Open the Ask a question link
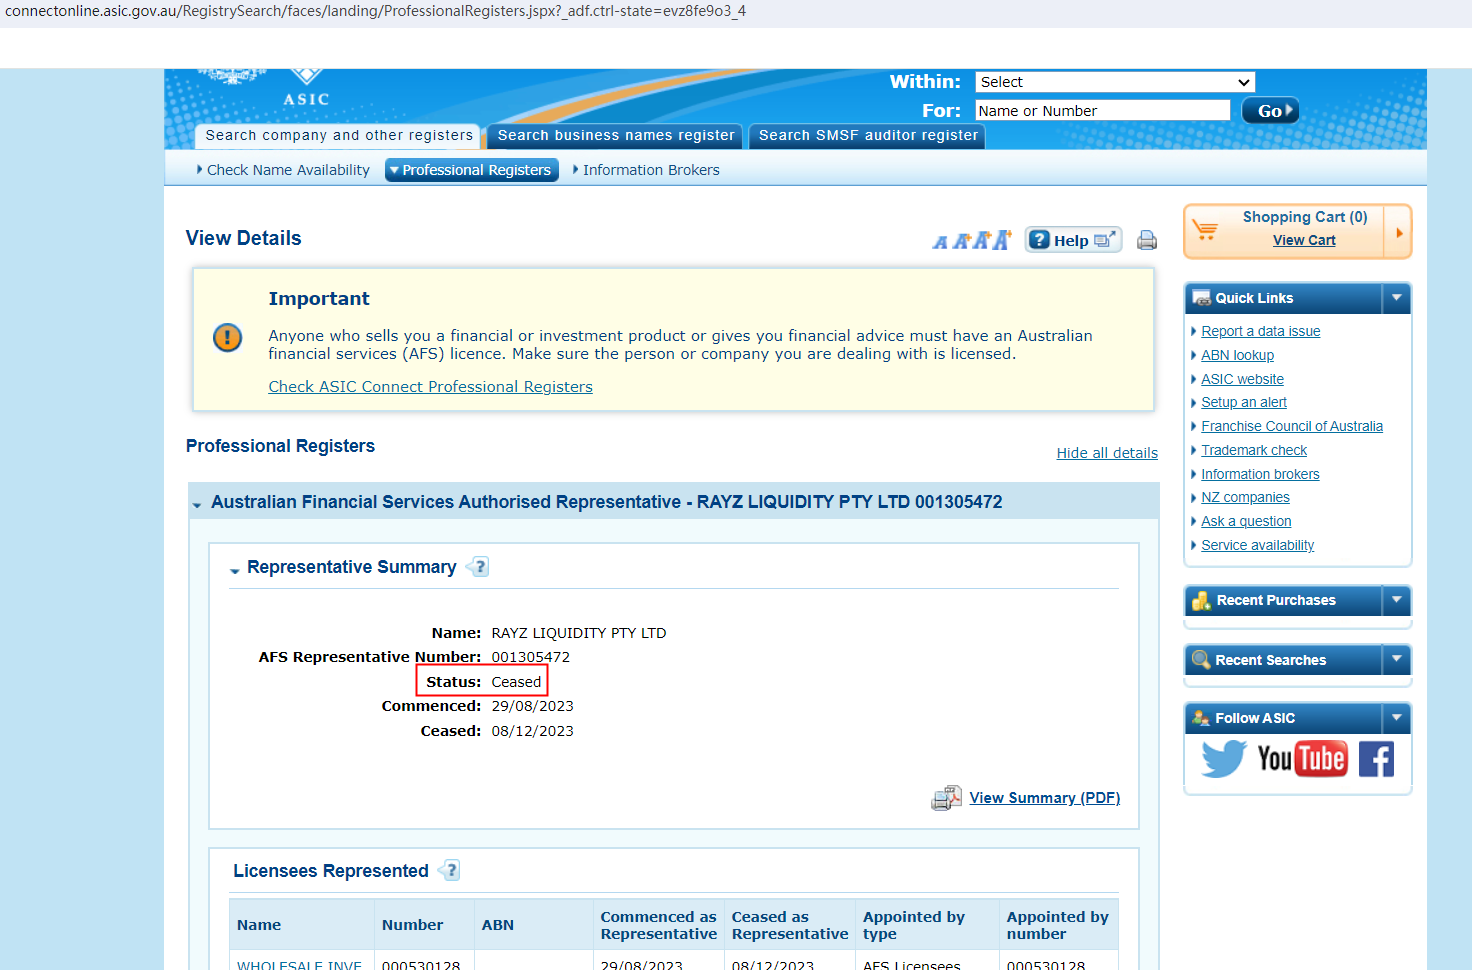The width and height of the screenshot is (1472, 970). pyautogui.click(x=1246, y=521)
